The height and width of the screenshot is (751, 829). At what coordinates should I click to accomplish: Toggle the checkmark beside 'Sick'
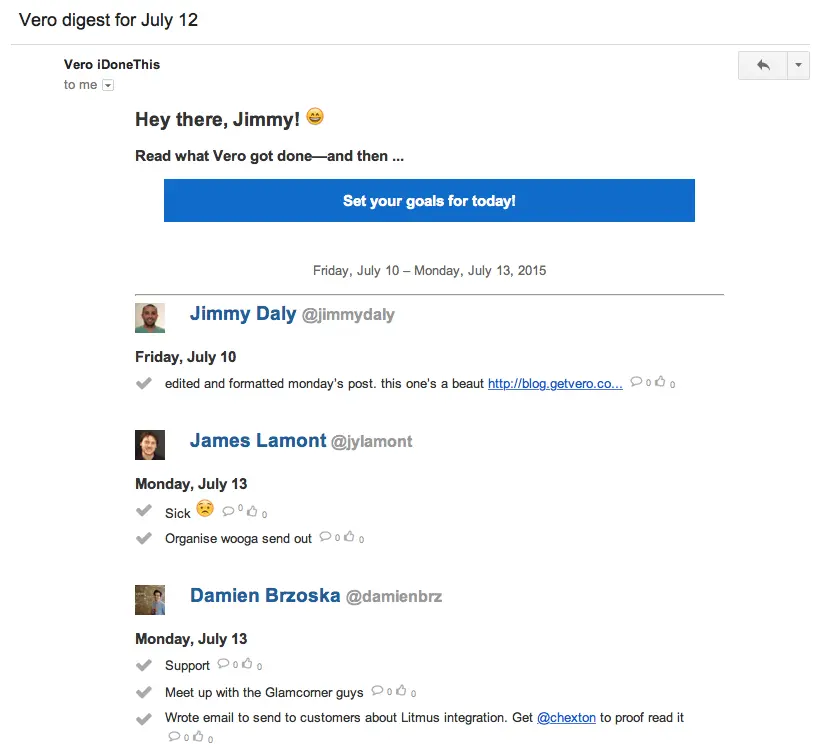(143, 512)
